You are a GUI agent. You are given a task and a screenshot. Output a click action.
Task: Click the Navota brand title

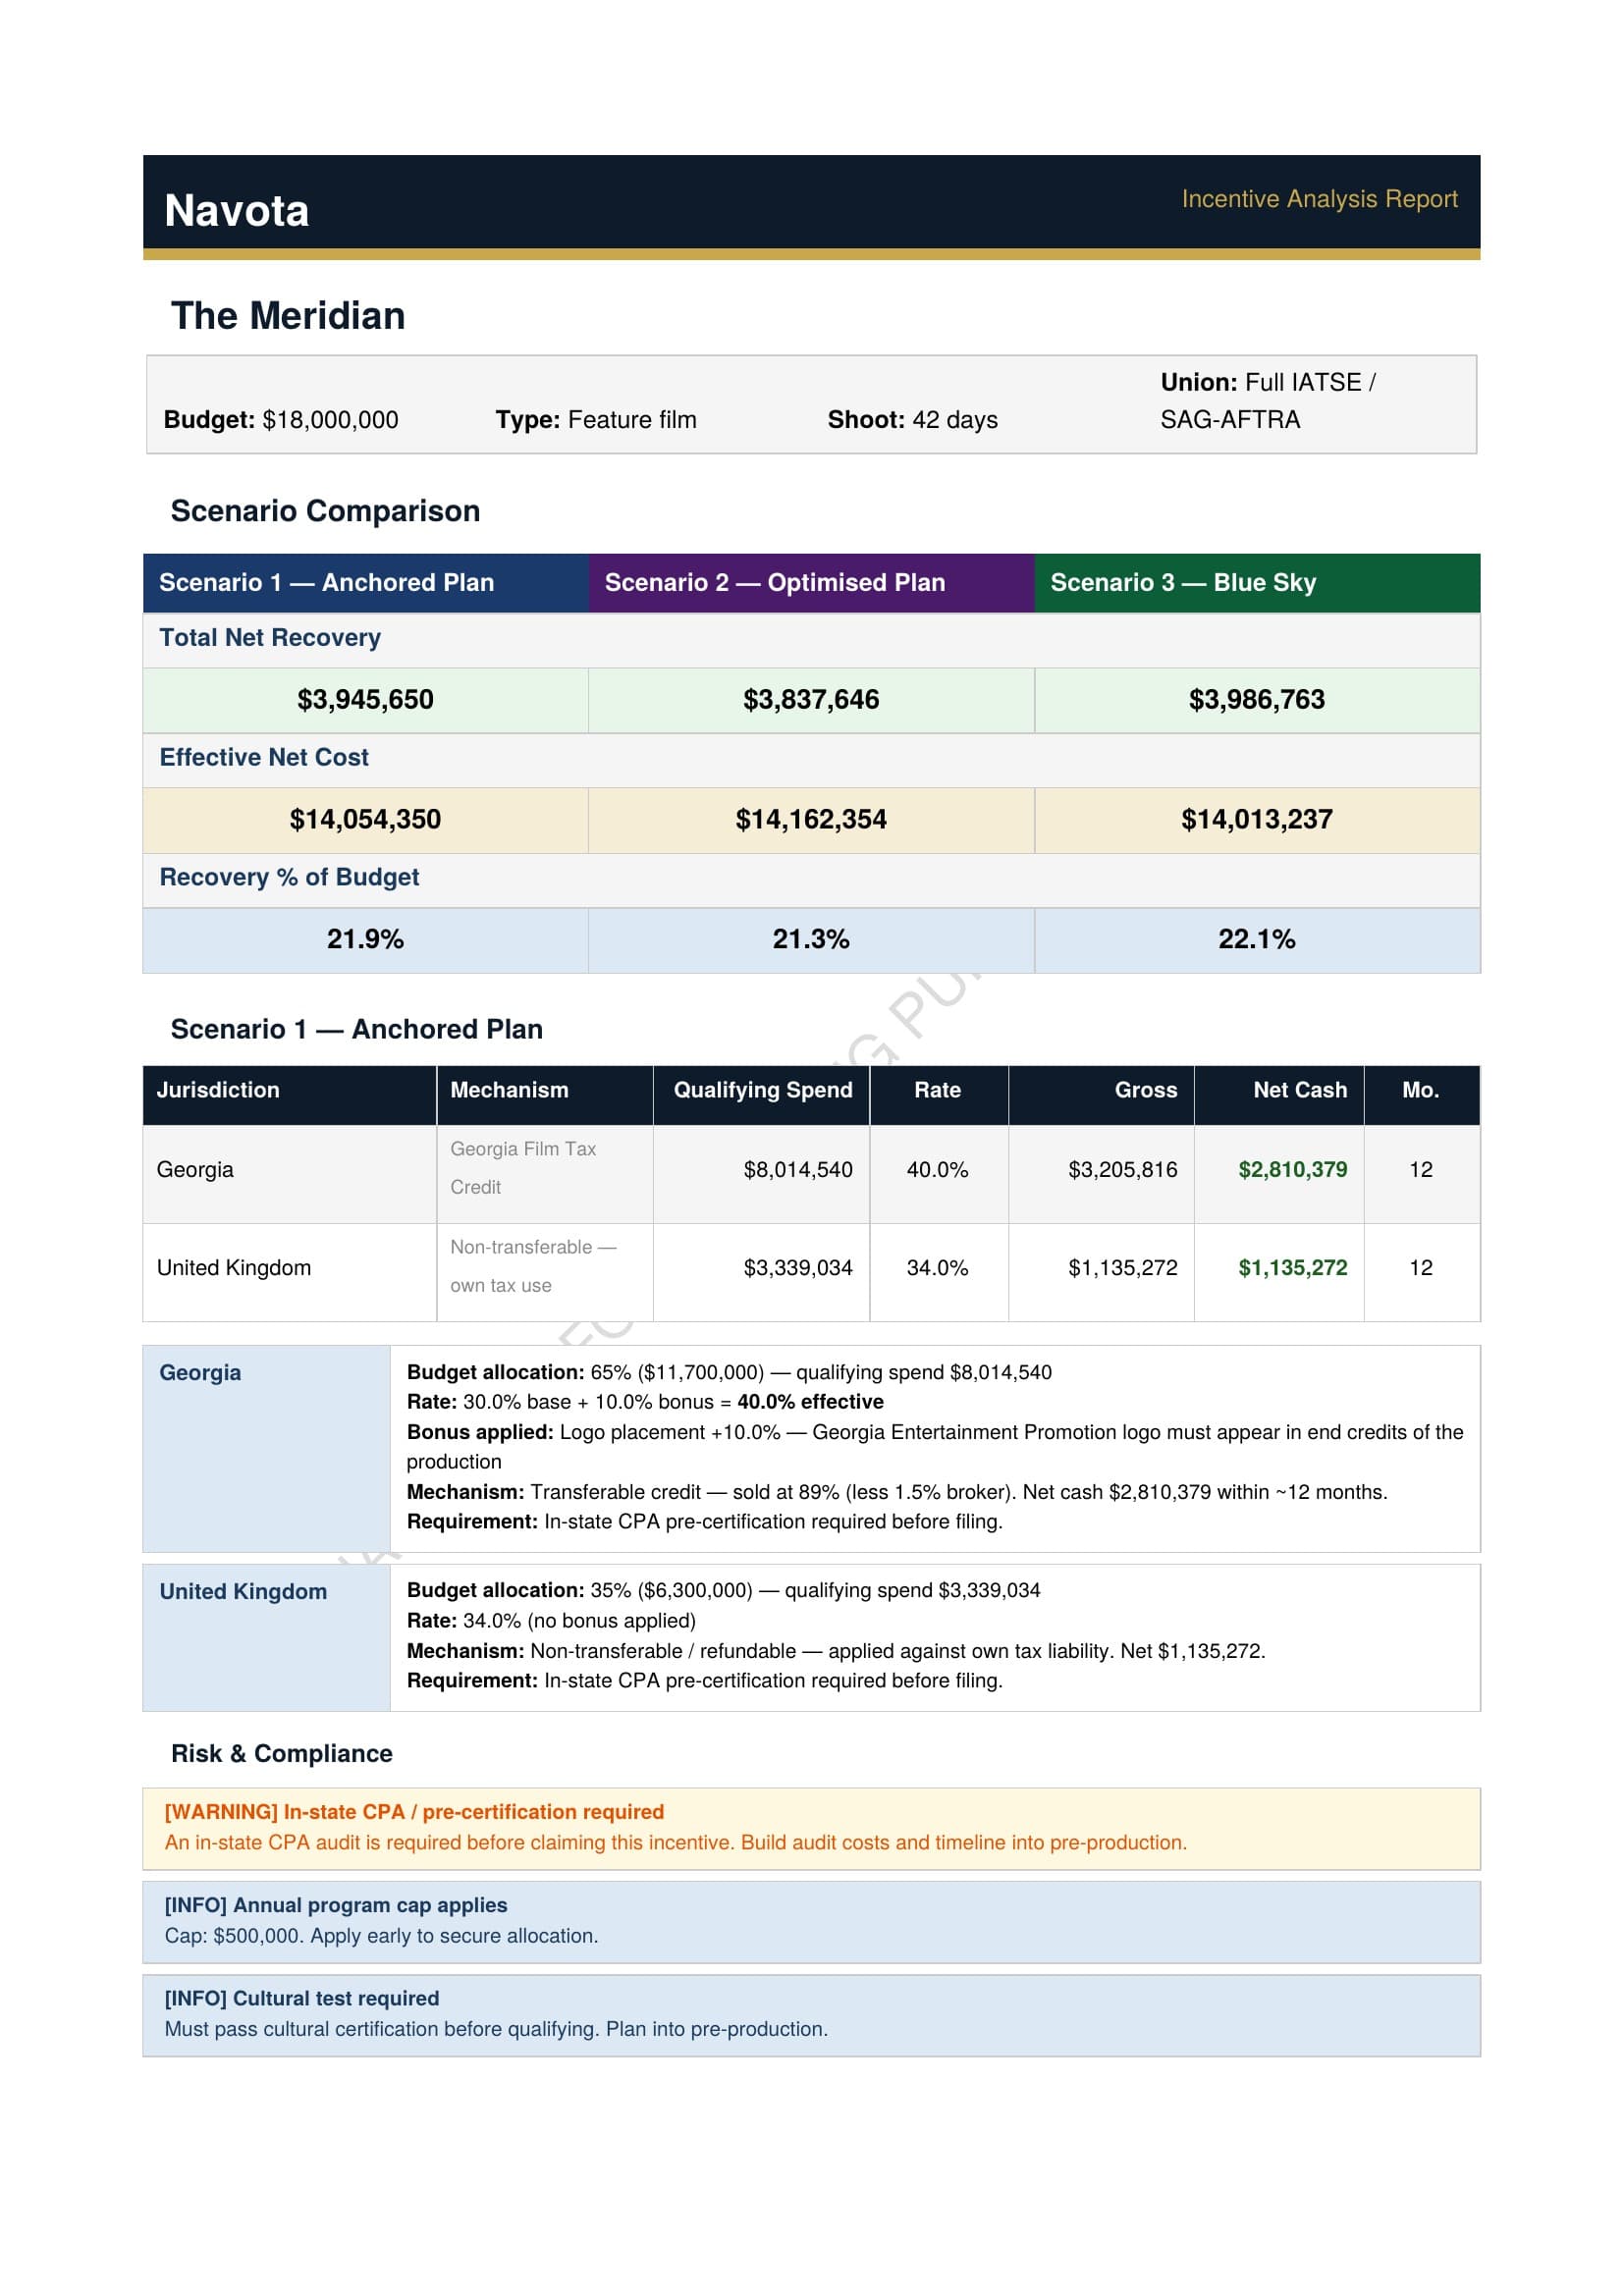click(x=236, y=211)
